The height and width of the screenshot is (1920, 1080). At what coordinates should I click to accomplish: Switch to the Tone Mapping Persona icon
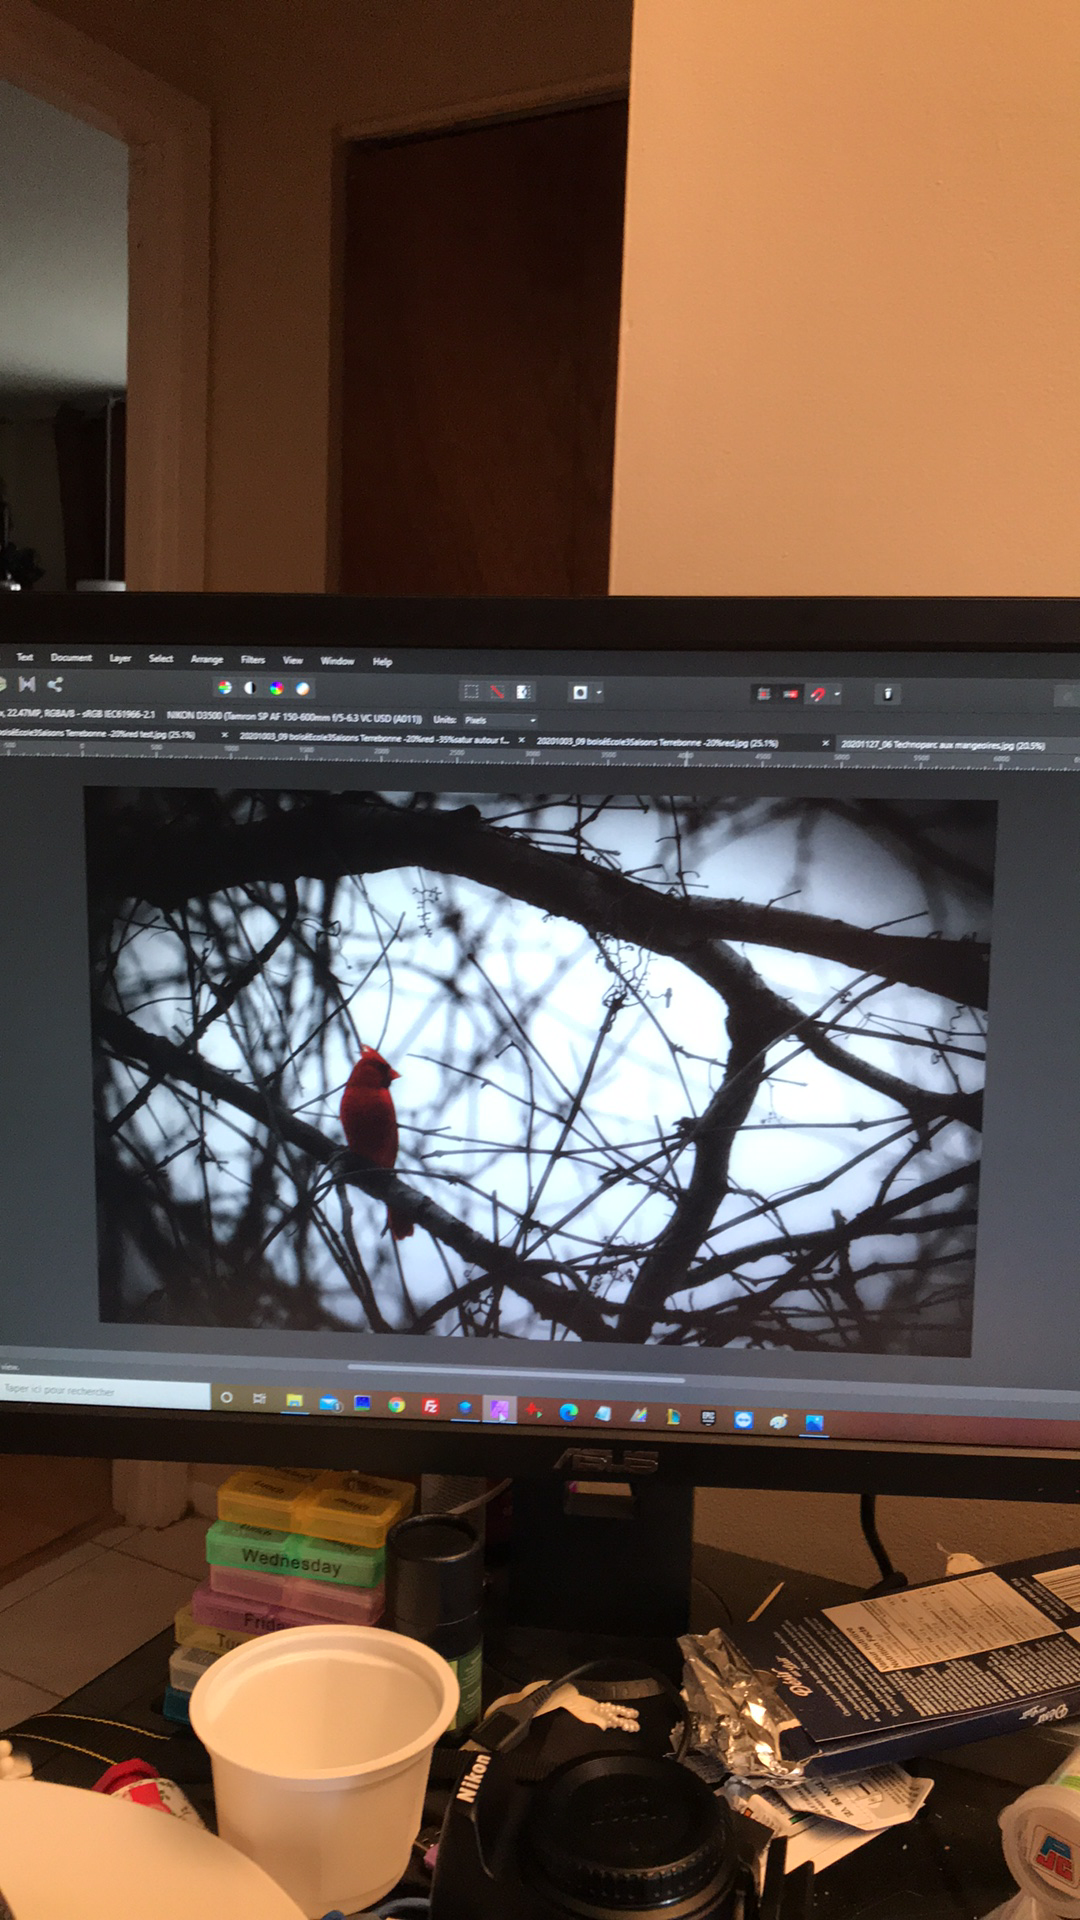[27, 684]
